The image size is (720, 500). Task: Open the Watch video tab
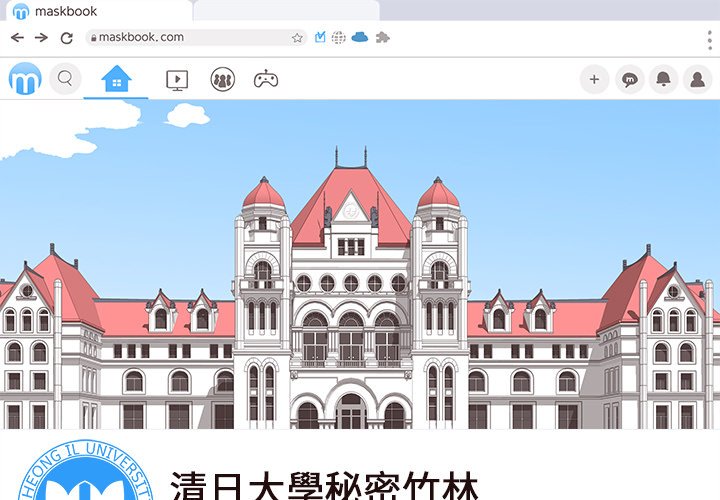[177, 79]
